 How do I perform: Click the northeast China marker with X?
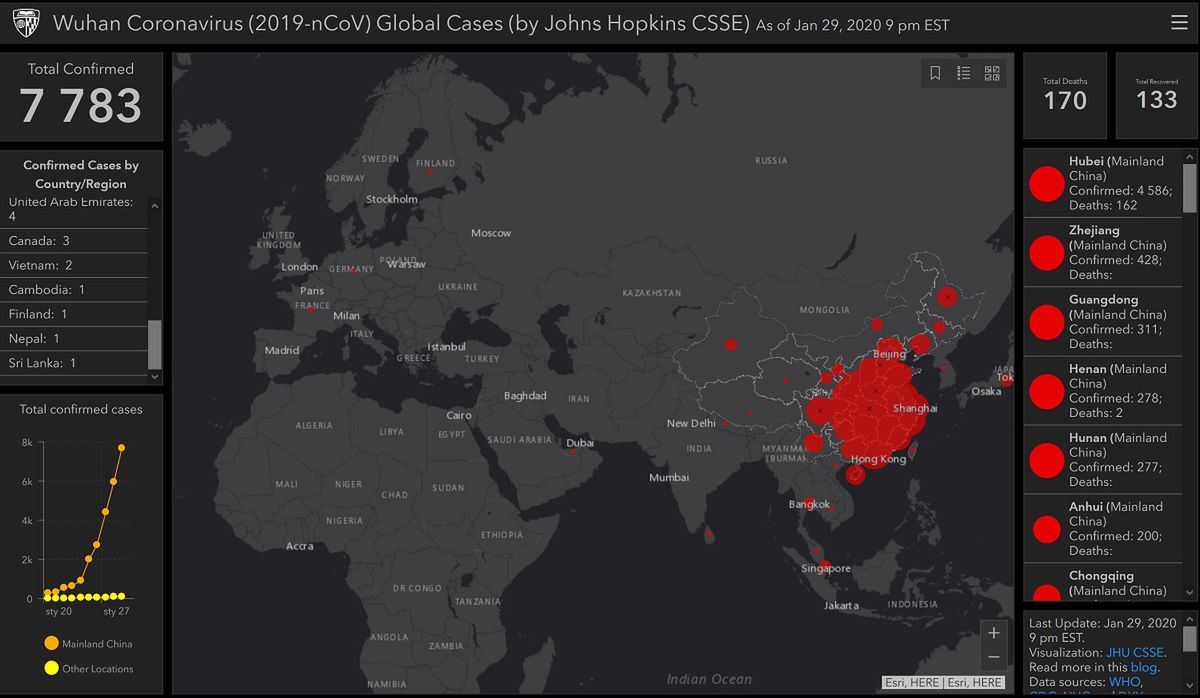point(947,296)
